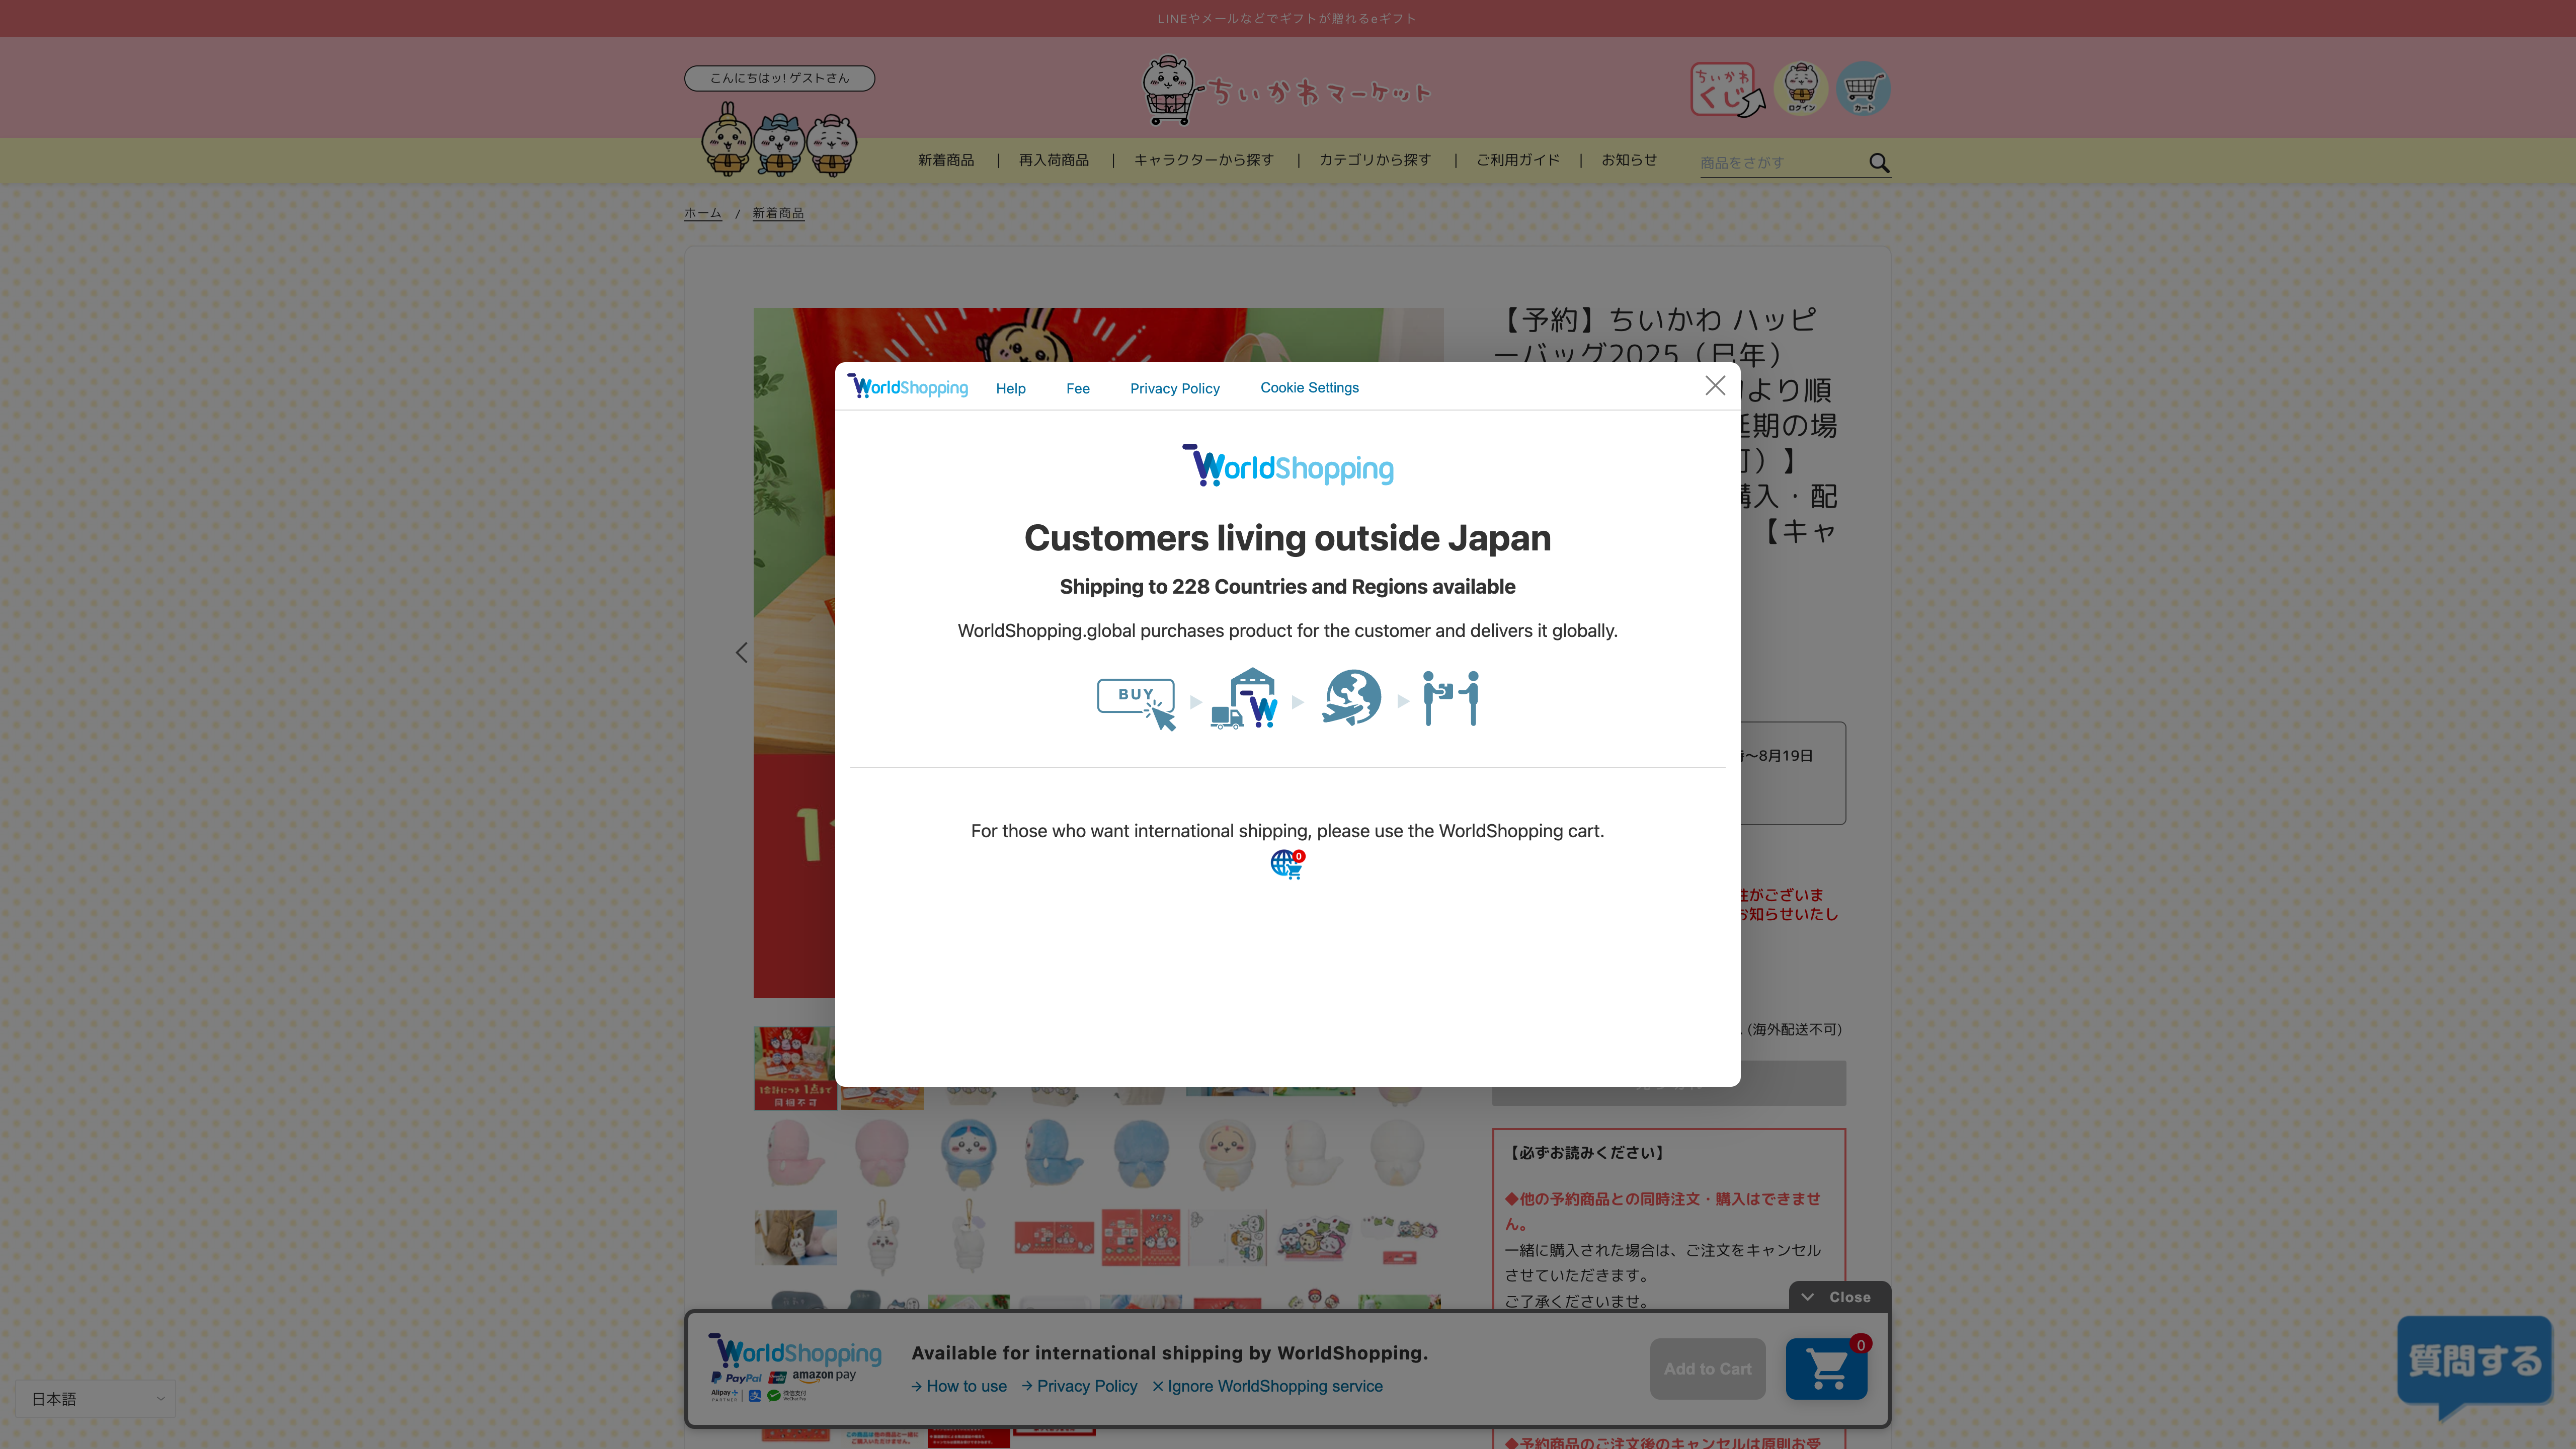The image size is (2576, 1449).
Task: Select the hanging white mascot thumbnail
Action: 881,1237
